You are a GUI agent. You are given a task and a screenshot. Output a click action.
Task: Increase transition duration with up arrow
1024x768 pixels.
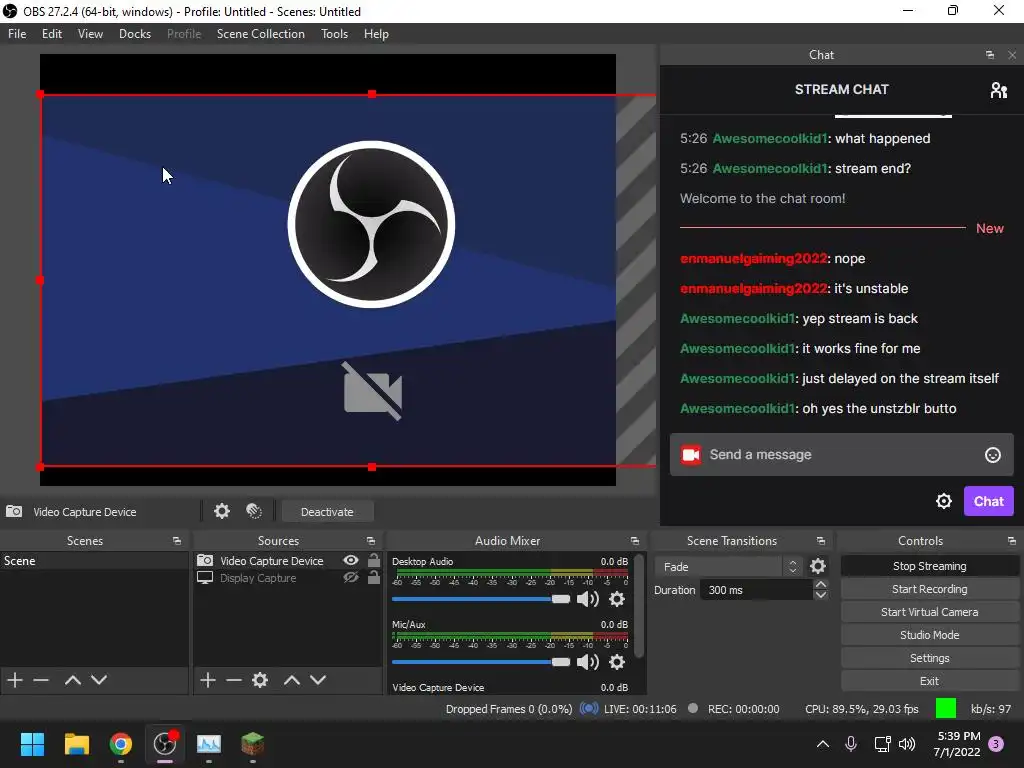821,584
